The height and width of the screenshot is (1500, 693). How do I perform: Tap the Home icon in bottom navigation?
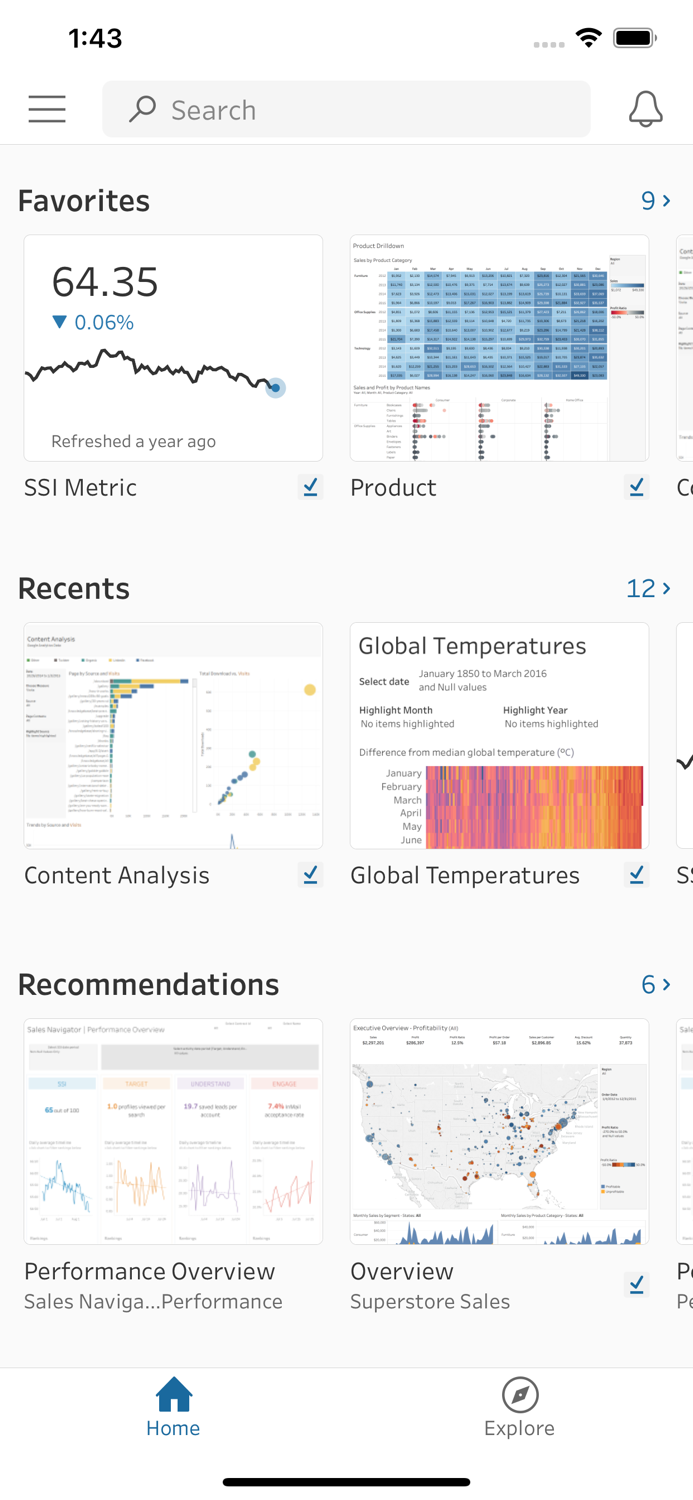point(173,1396)
